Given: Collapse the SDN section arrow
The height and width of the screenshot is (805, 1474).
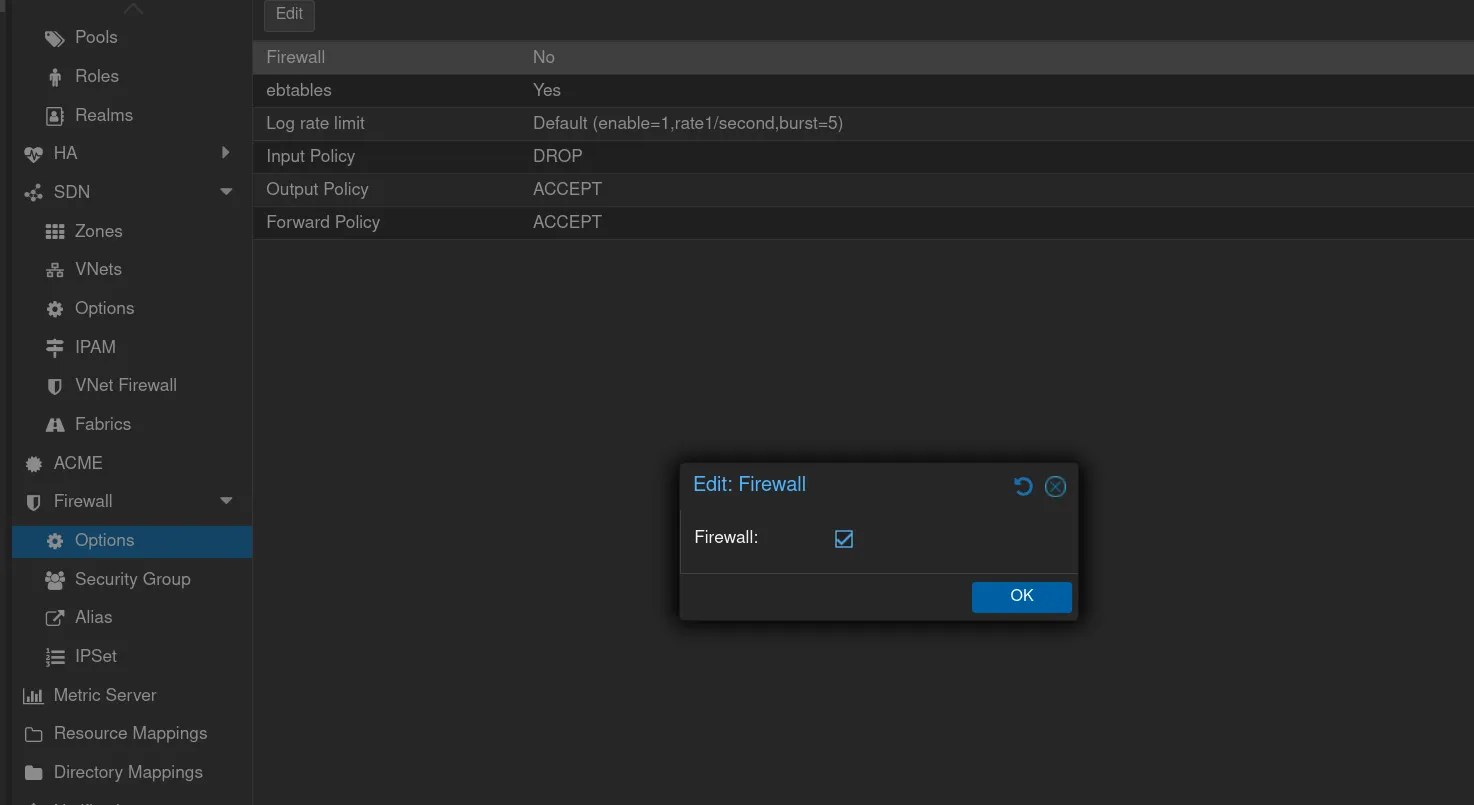Looking at the screenshot, I should click(226, 192).
